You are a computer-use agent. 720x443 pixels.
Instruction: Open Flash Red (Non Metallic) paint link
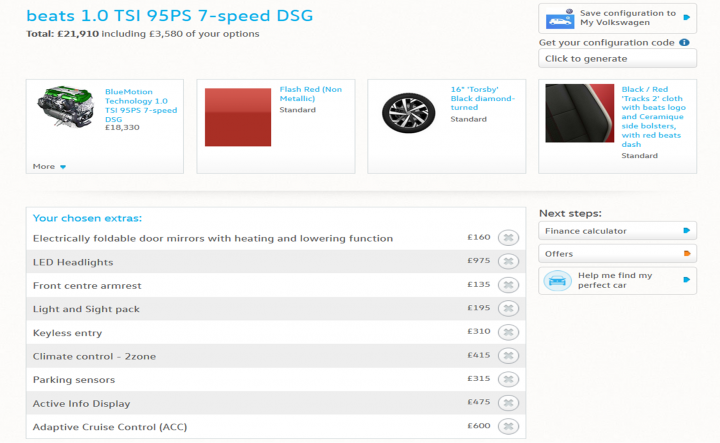[x=311, y=94]
